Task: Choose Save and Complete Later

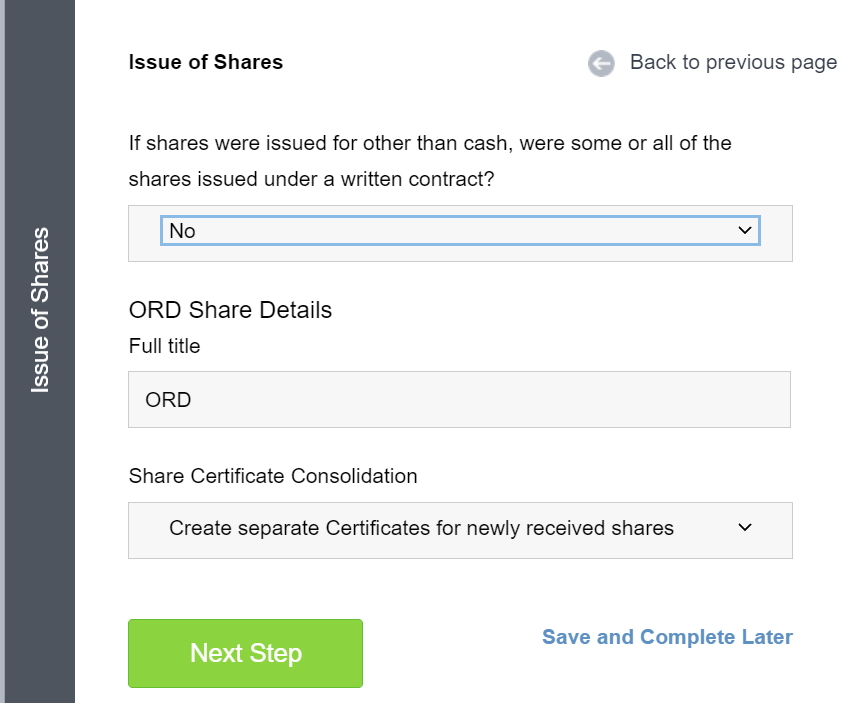Action: tap(667, 637)
